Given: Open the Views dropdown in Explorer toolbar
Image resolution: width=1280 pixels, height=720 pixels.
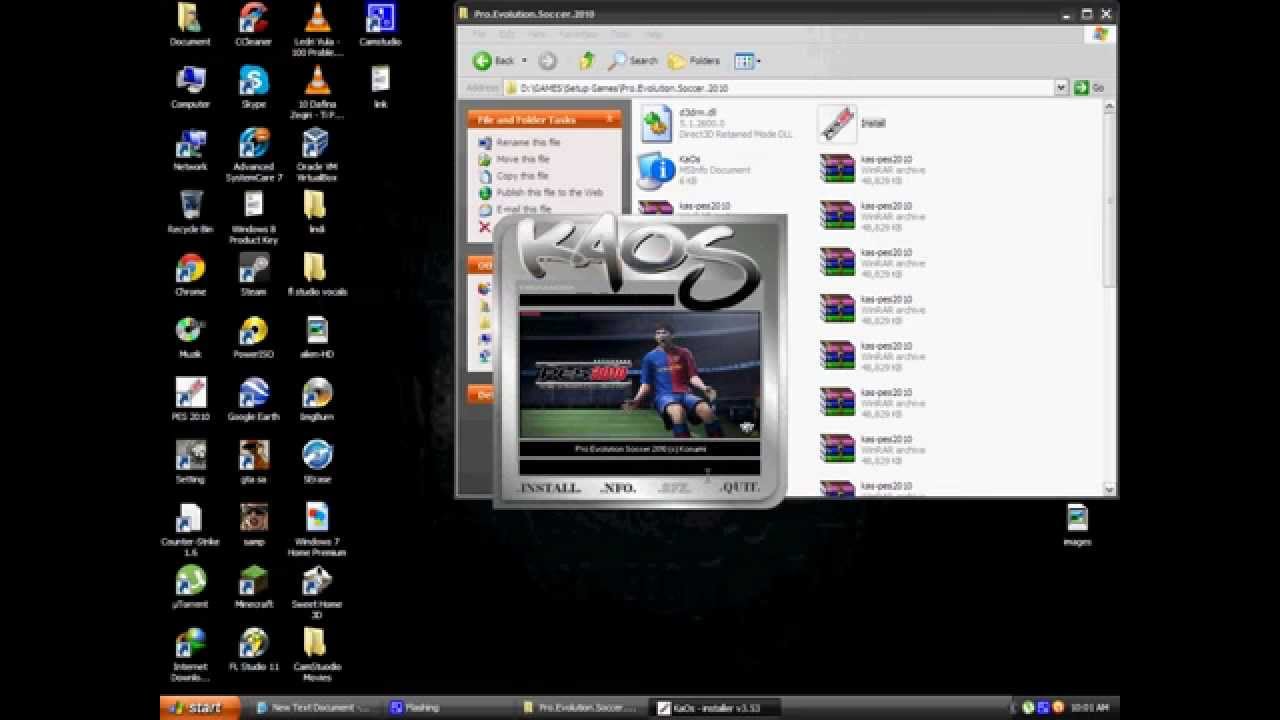Looking at the screenshot, I should 747,61.
